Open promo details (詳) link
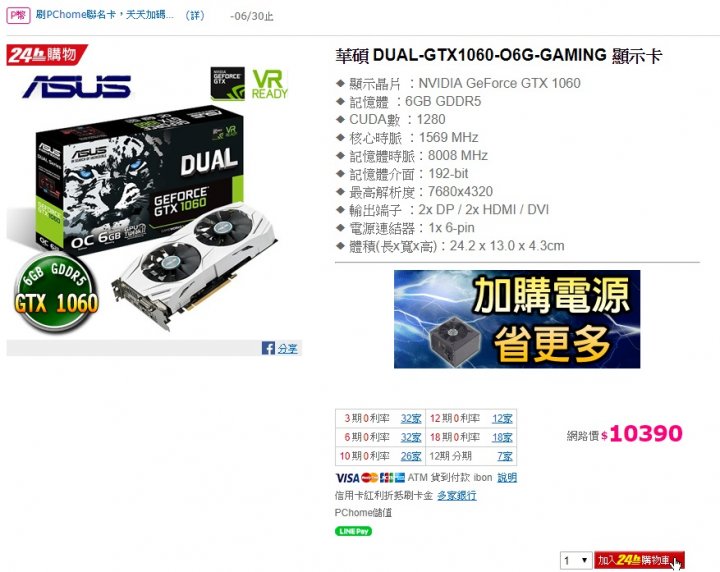This screenshot has width=720, height=572. click(x=195, y=15)
